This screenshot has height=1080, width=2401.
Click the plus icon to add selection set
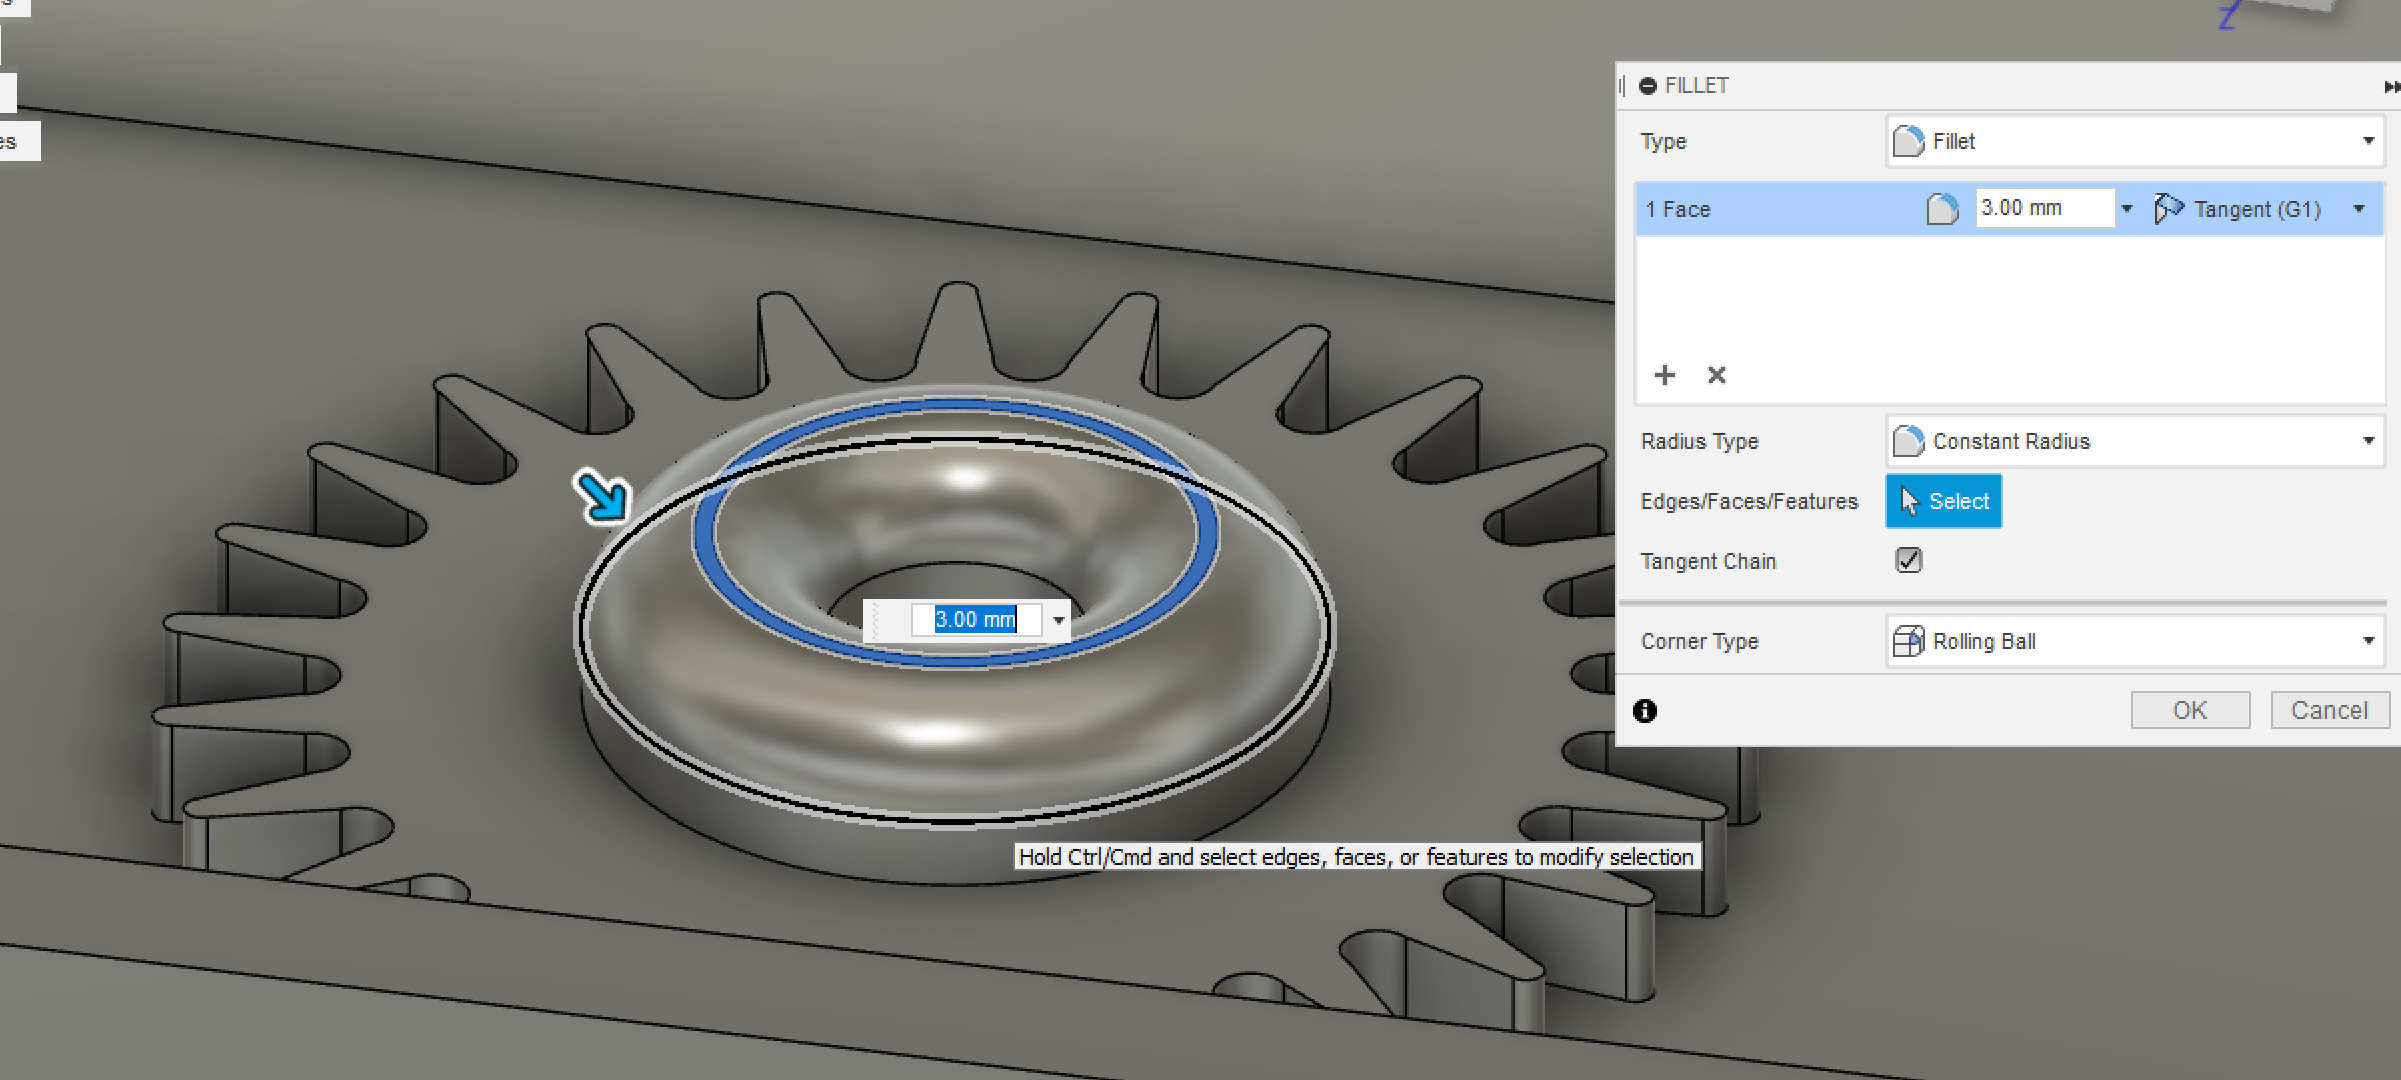point(1665,375)
